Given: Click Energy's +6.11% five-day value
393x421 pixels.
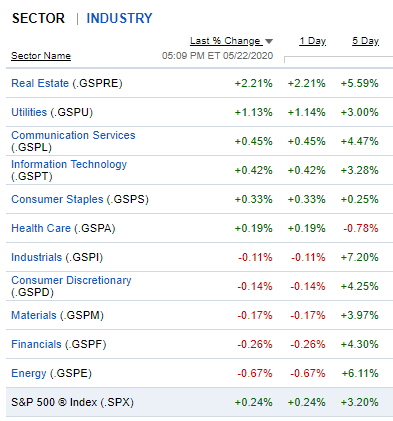Looking at the screenshot, I should [360, 373].
